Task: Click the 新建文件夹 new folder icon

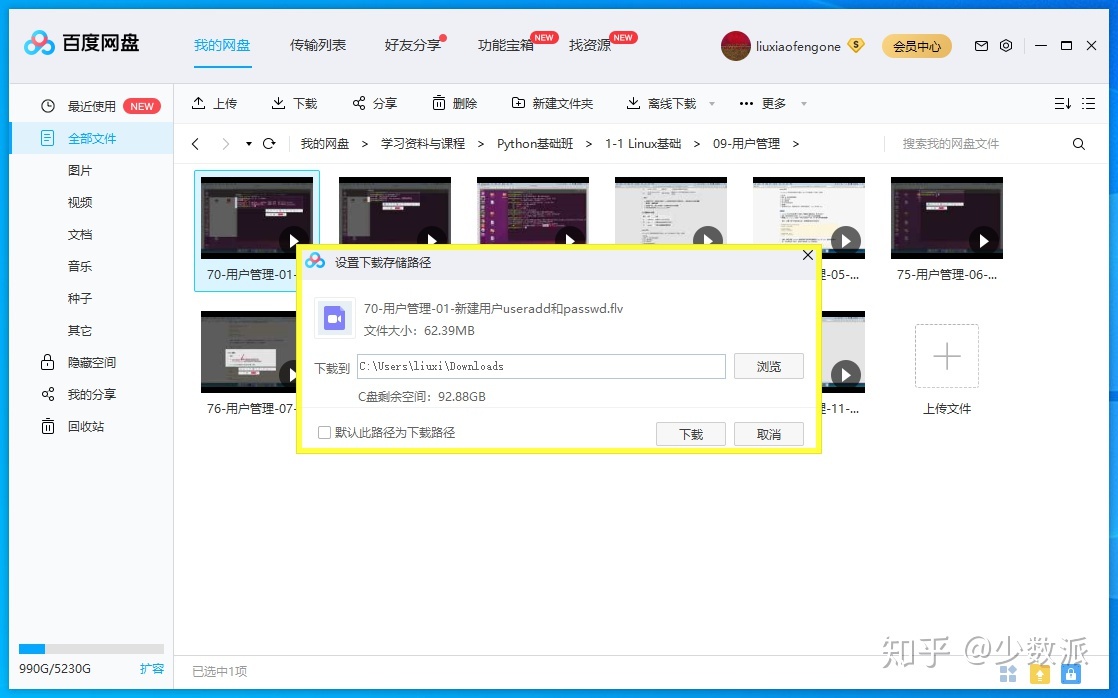Action: pyautogui.click(x=518, y=103)
